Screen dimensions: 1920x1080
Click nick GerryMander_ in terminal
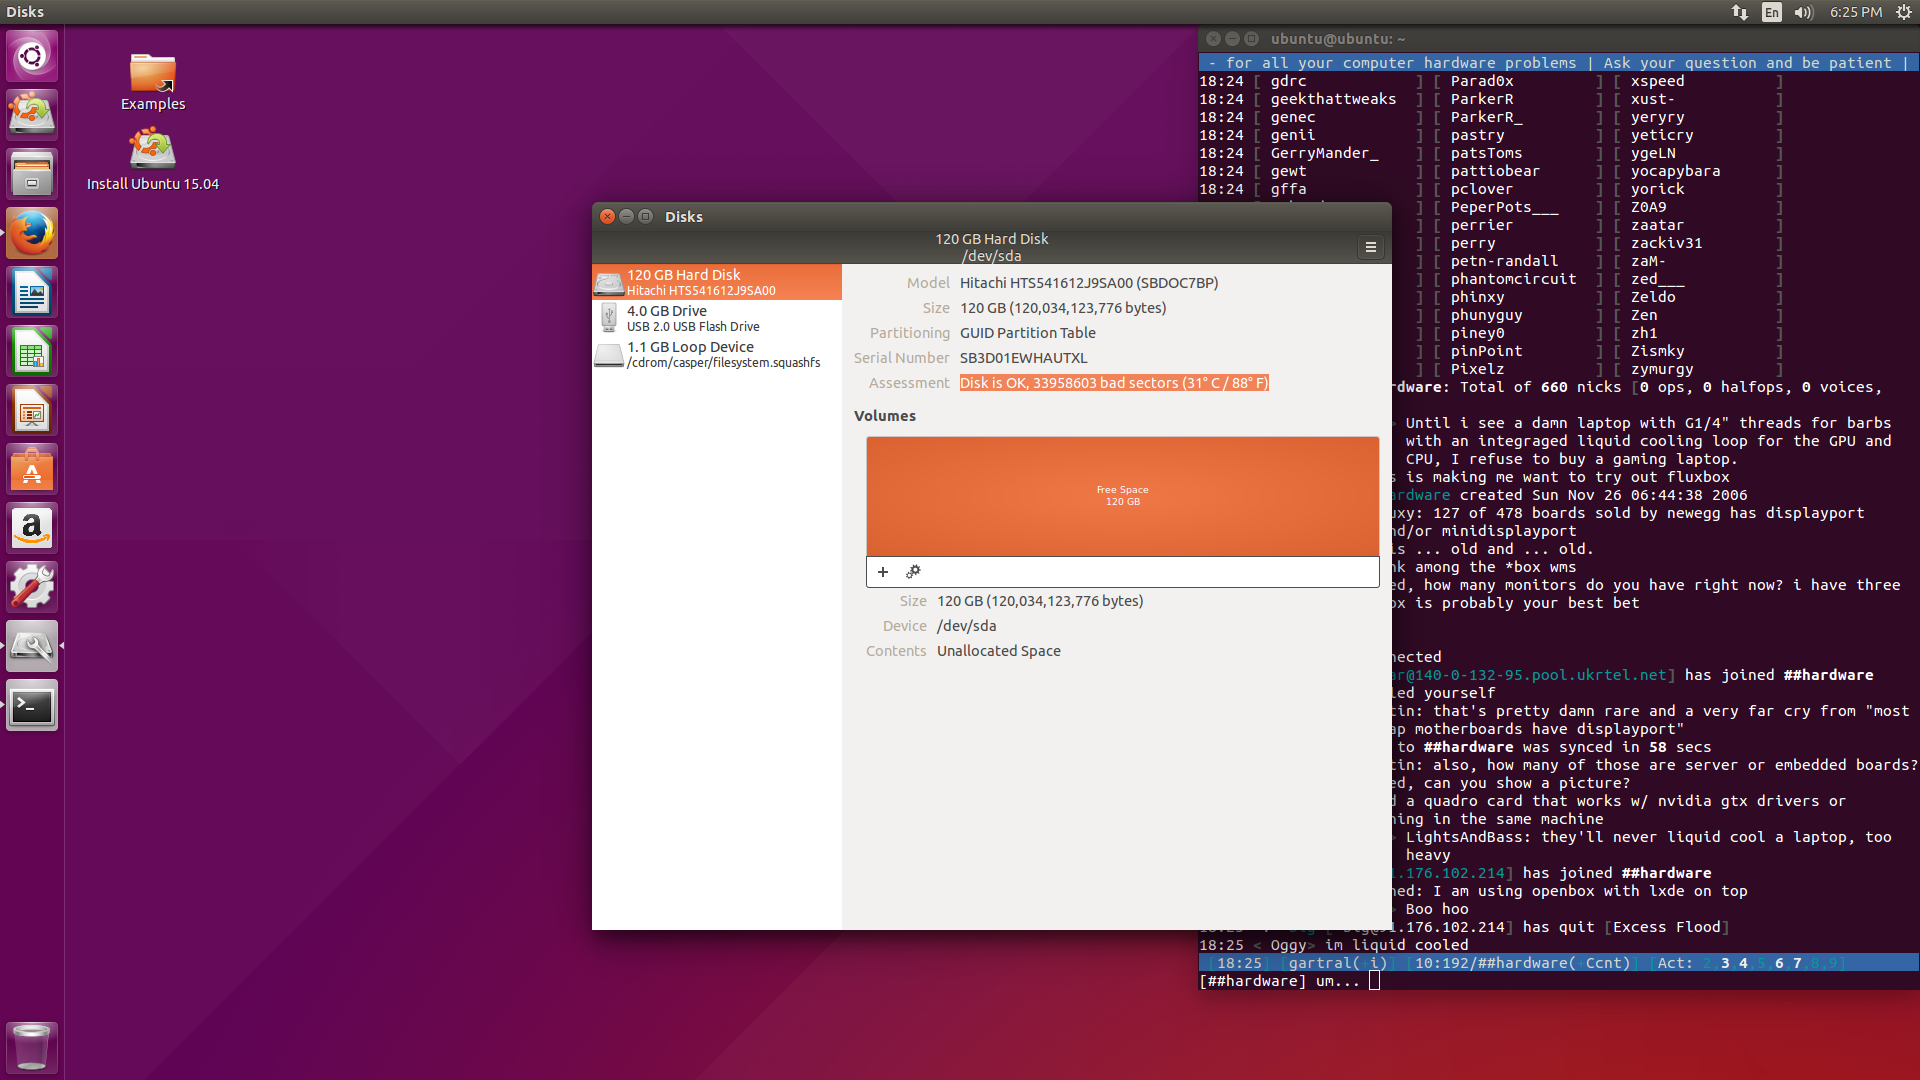click(x=1324, y=153)
